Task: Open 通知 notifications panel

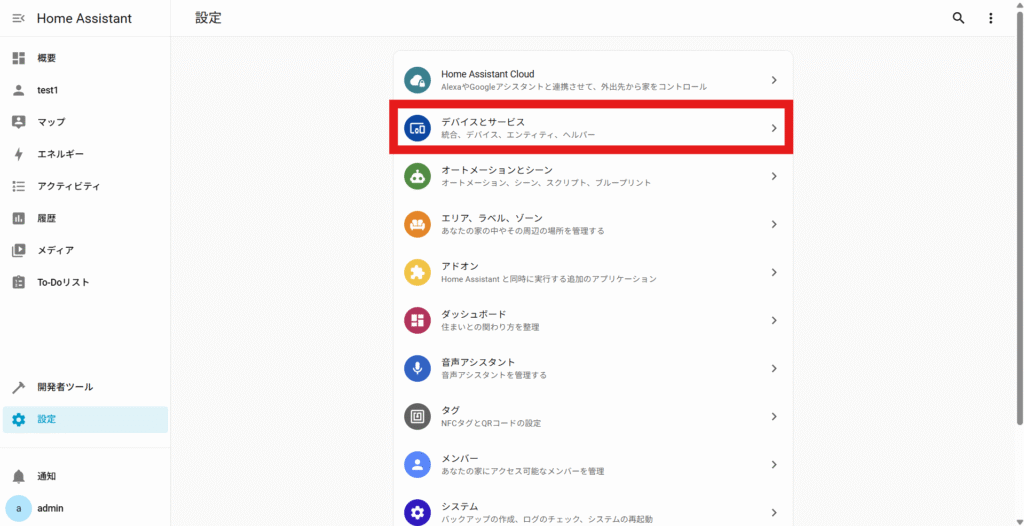Action: click(46, 476)
